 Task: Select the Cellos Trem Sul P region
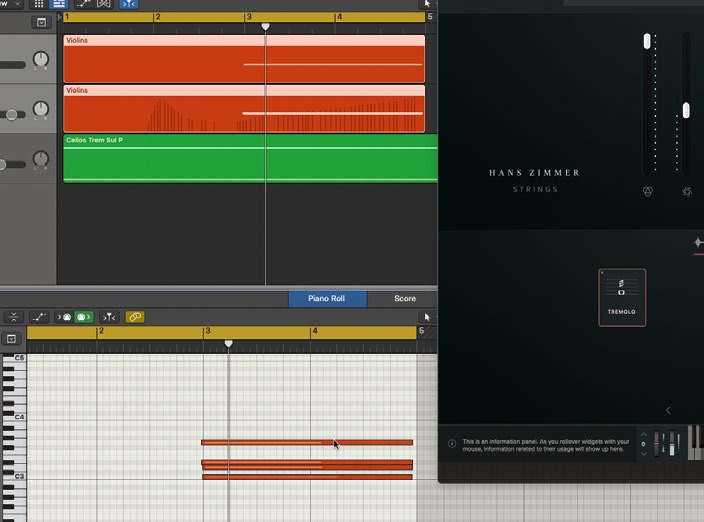pos(251,158)
